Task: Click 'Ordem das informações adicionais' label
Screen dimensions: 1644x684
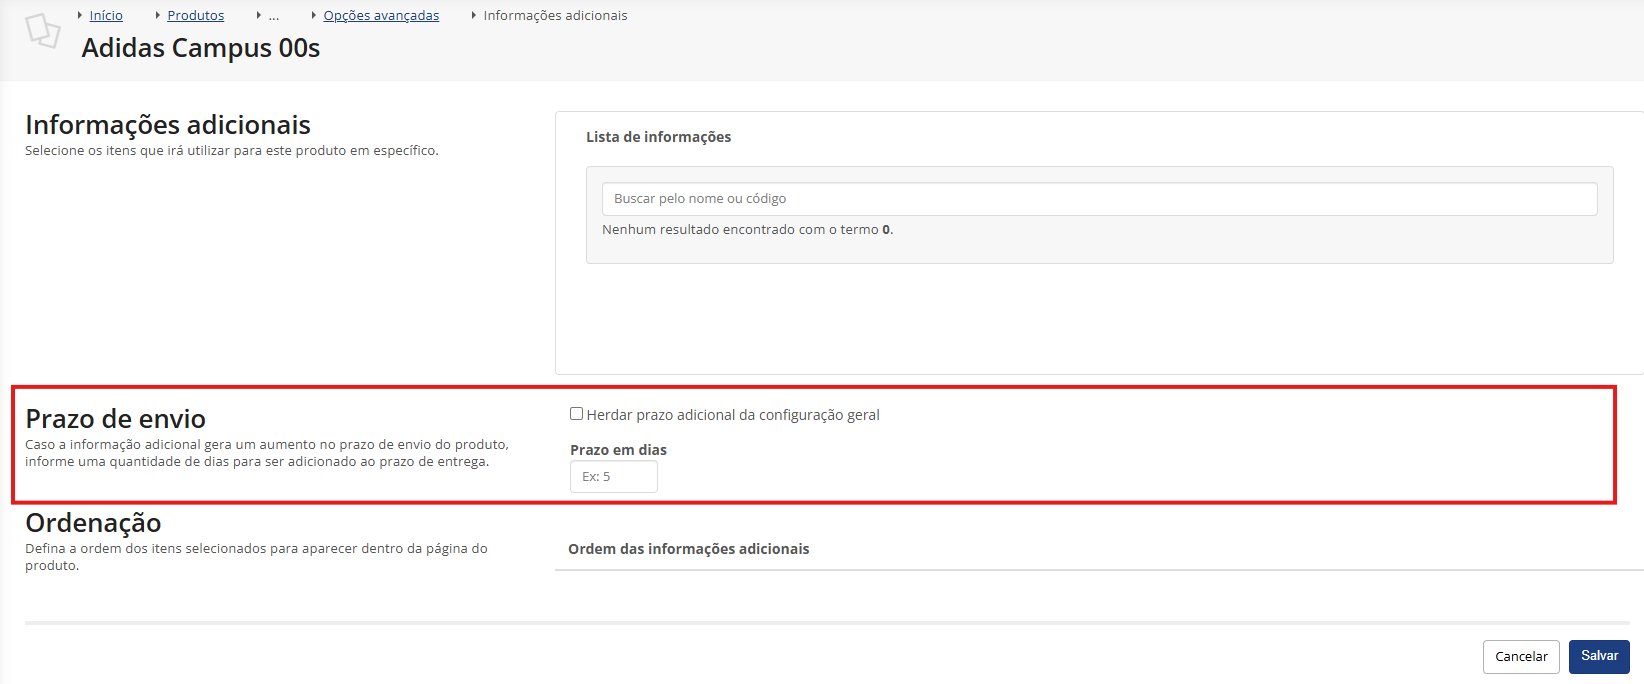Action: coord(689,549)
